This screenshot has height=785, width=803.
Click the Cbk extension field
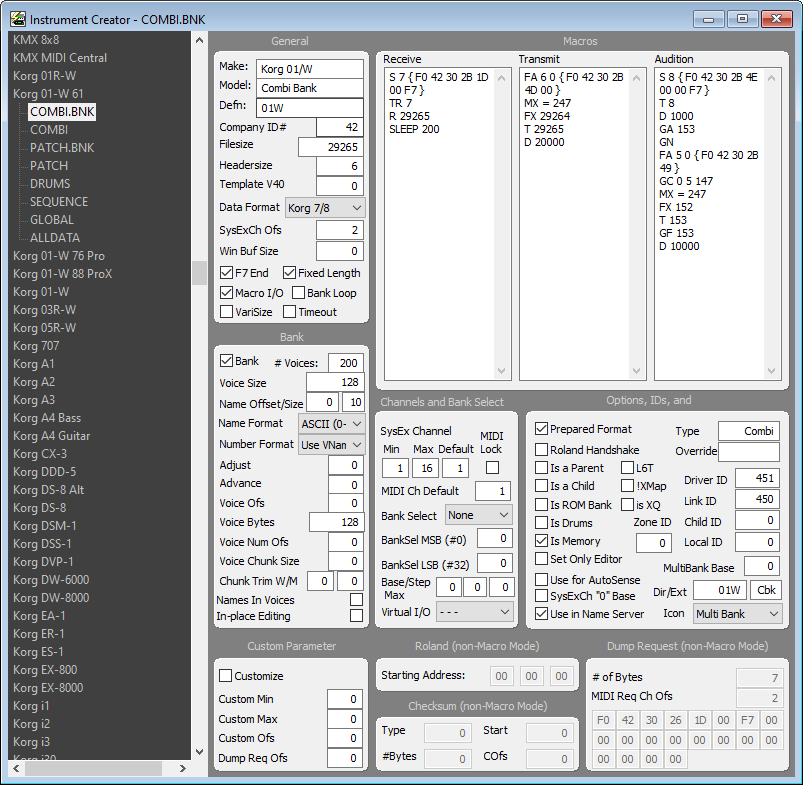pos(766,590)
